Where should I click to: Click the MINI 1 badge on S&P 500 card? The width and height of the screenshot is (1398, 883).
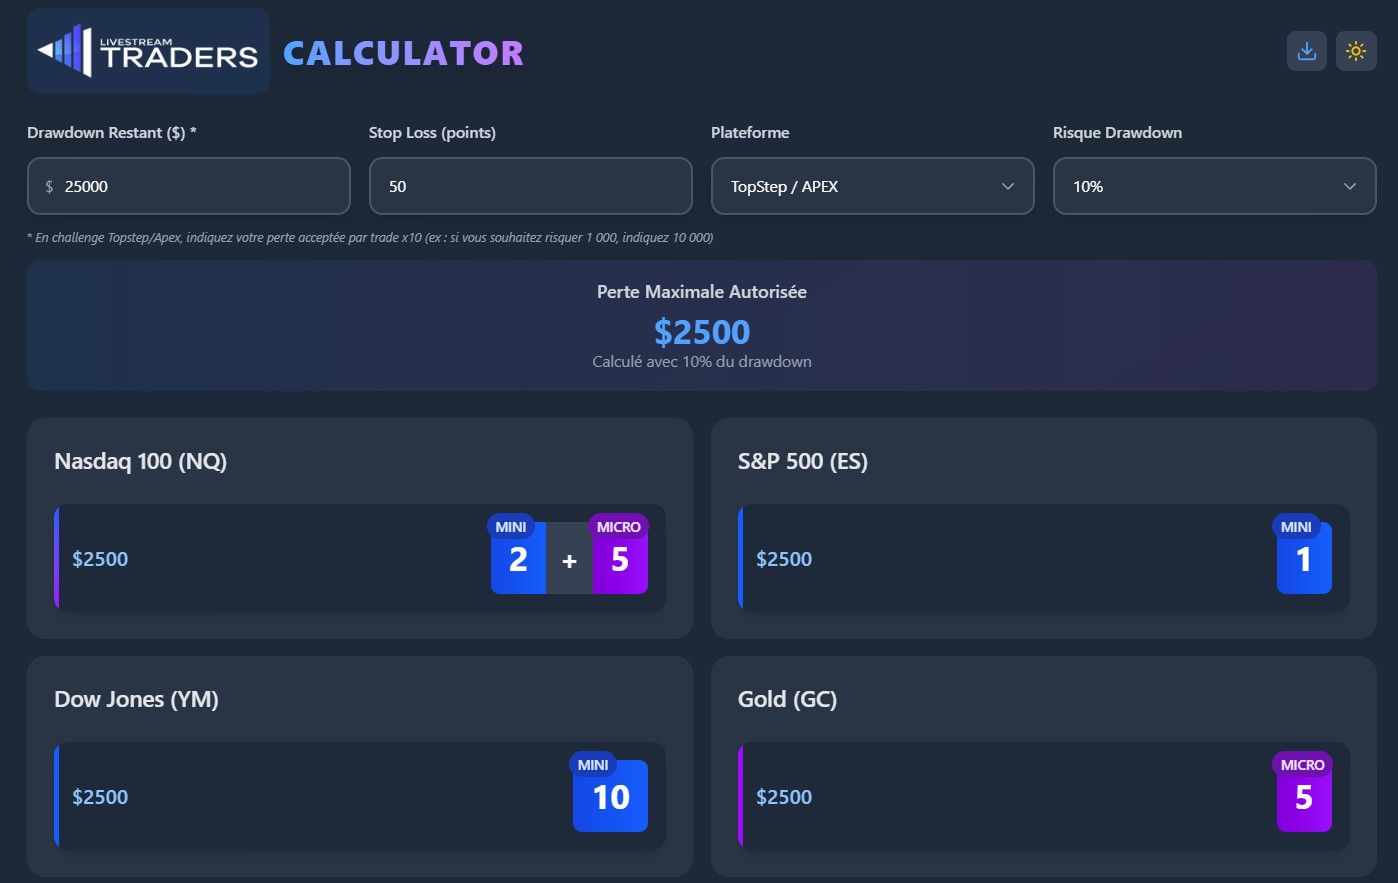point(1304,558)
